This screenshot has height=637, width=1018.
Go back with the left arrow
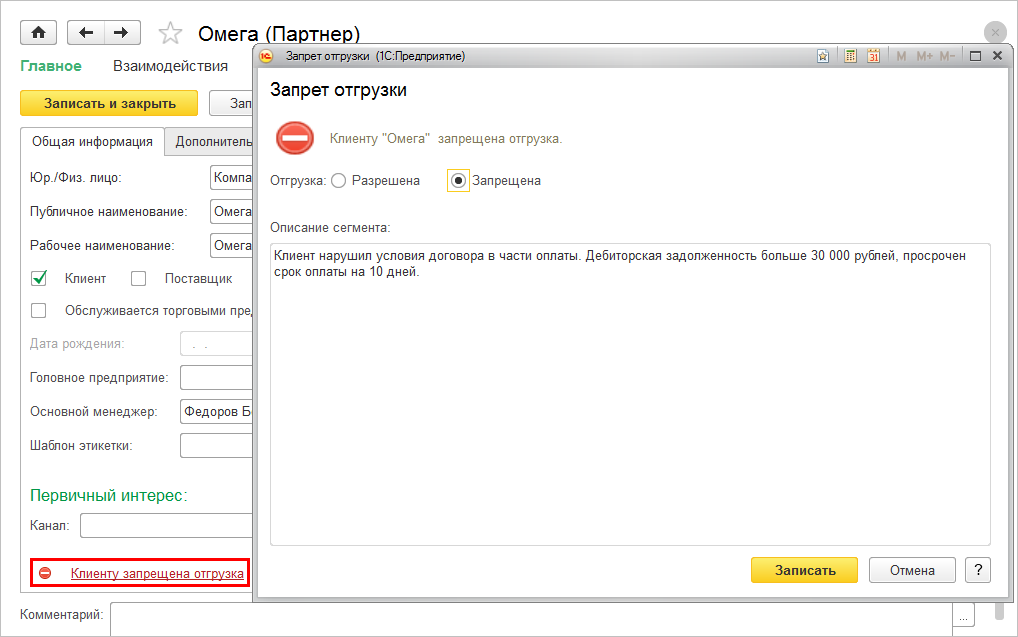click(85, 32)
